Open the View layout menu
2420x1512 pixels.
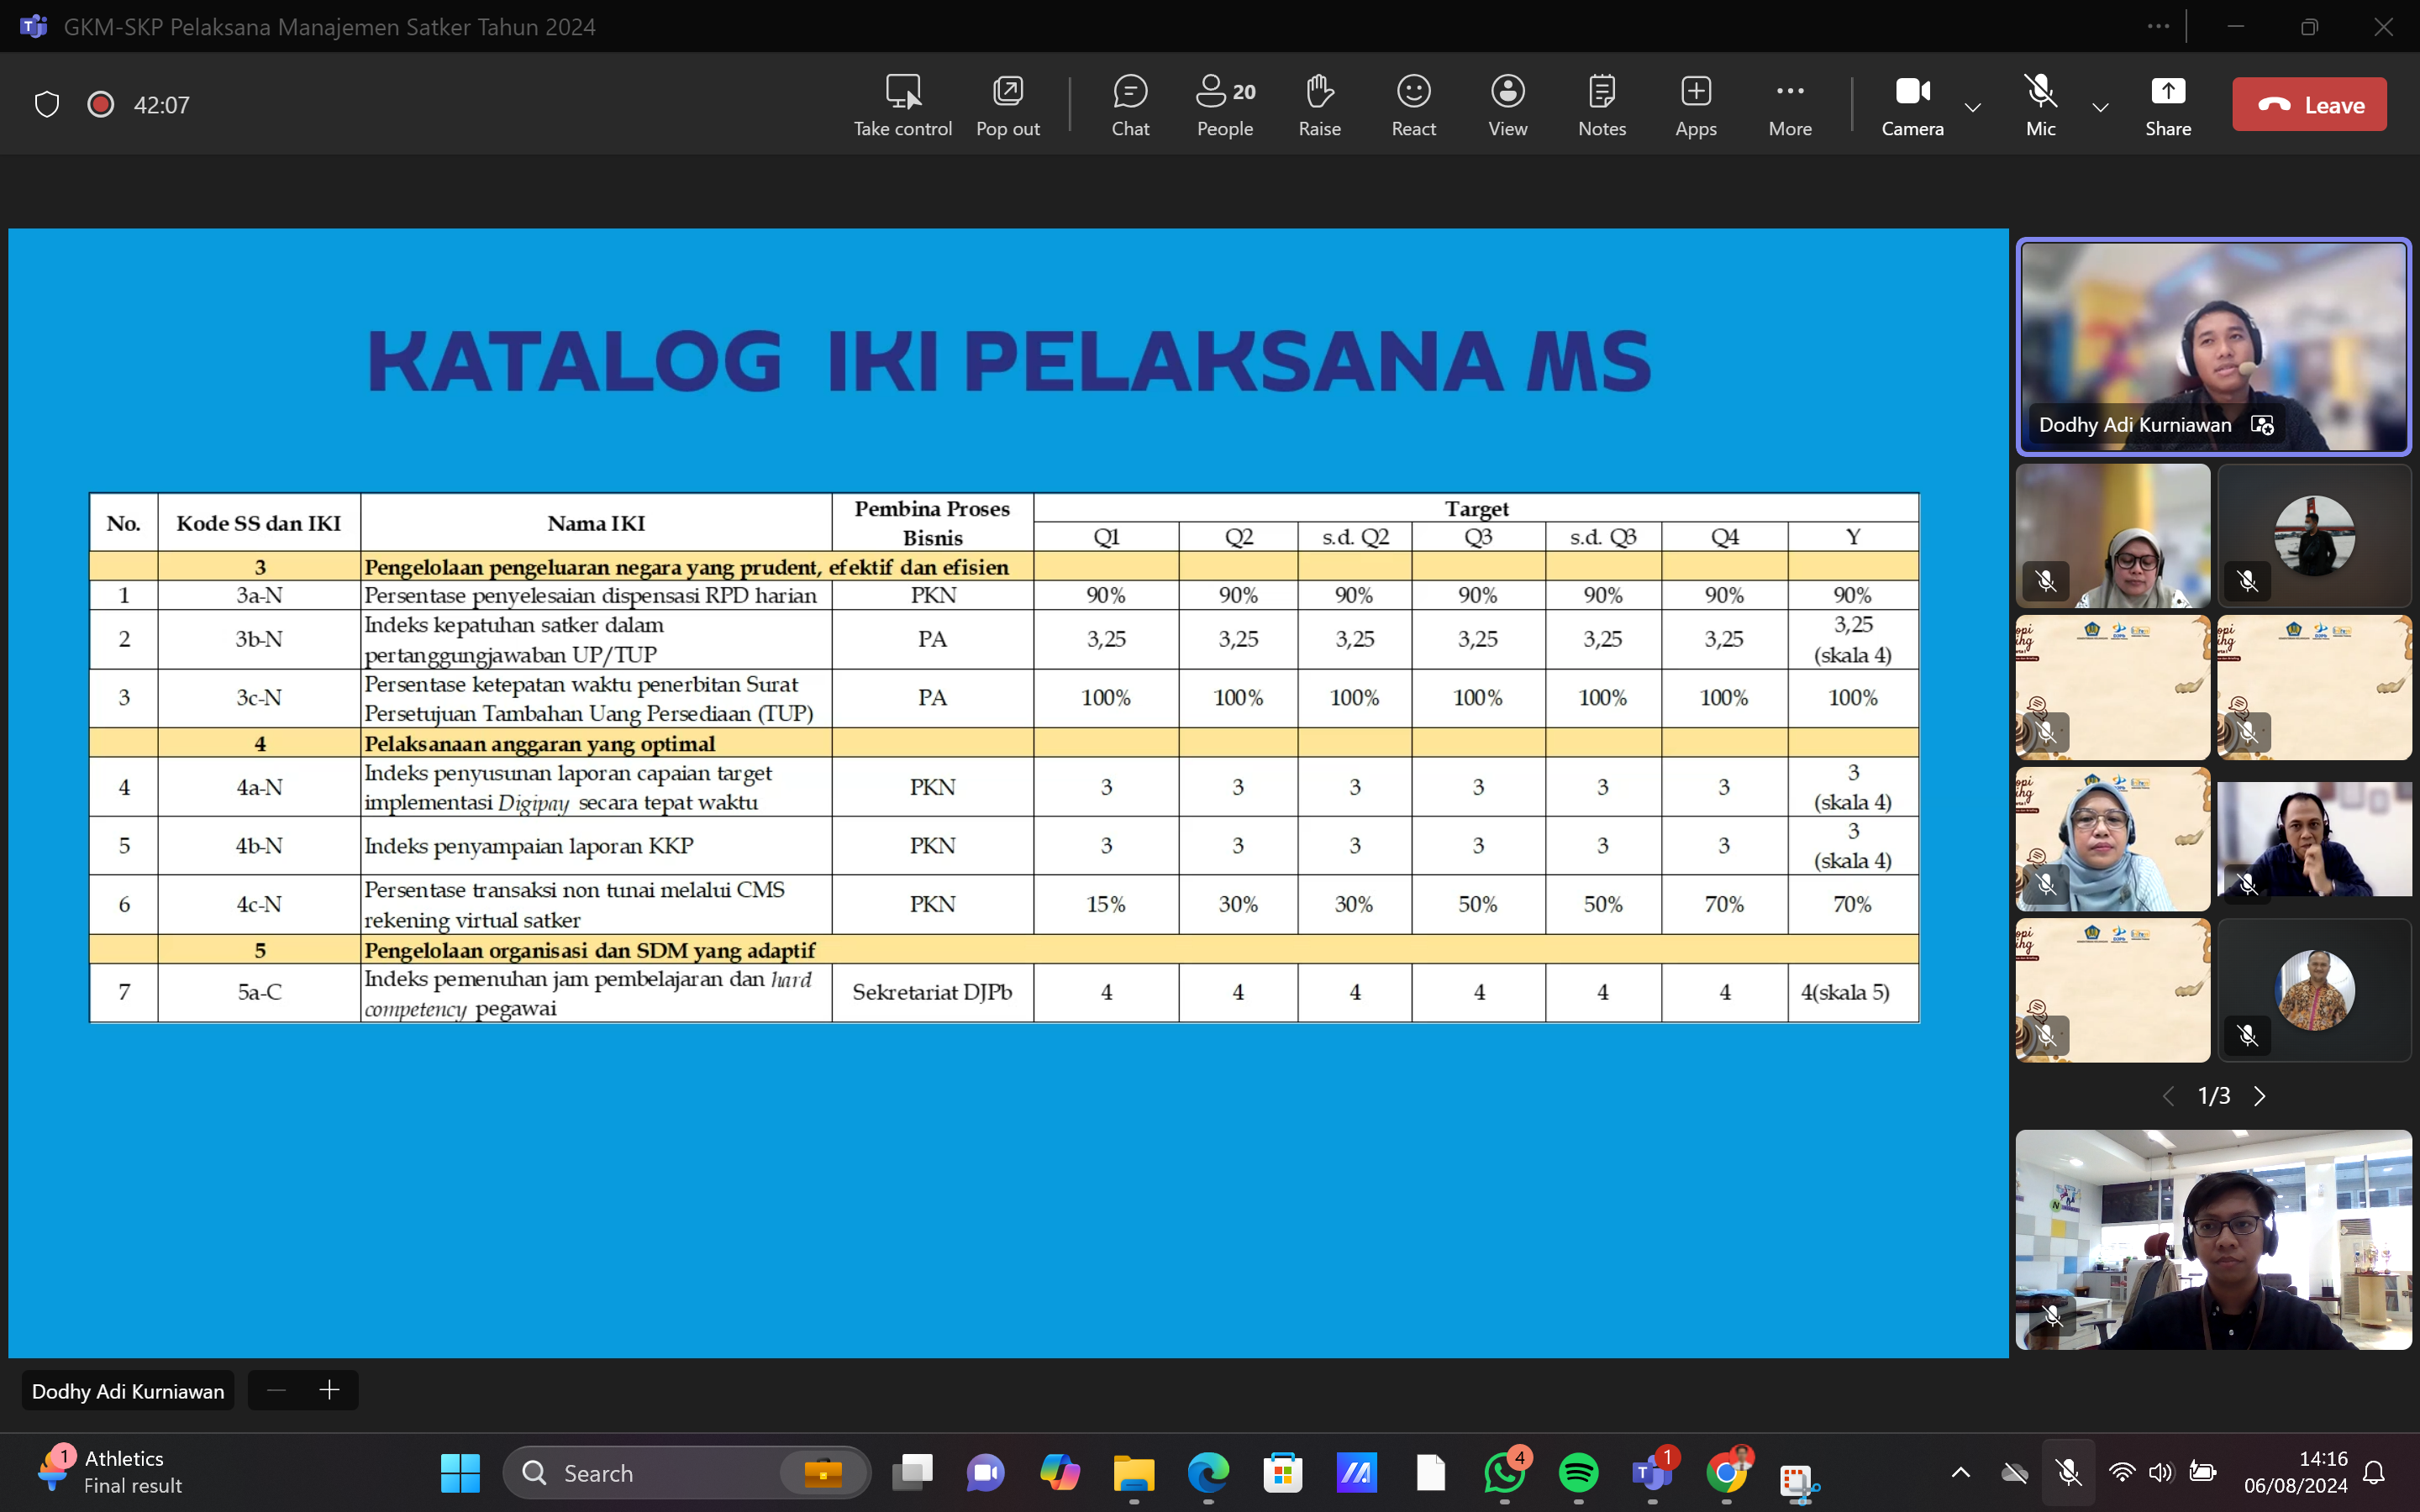click(1507, 104)
